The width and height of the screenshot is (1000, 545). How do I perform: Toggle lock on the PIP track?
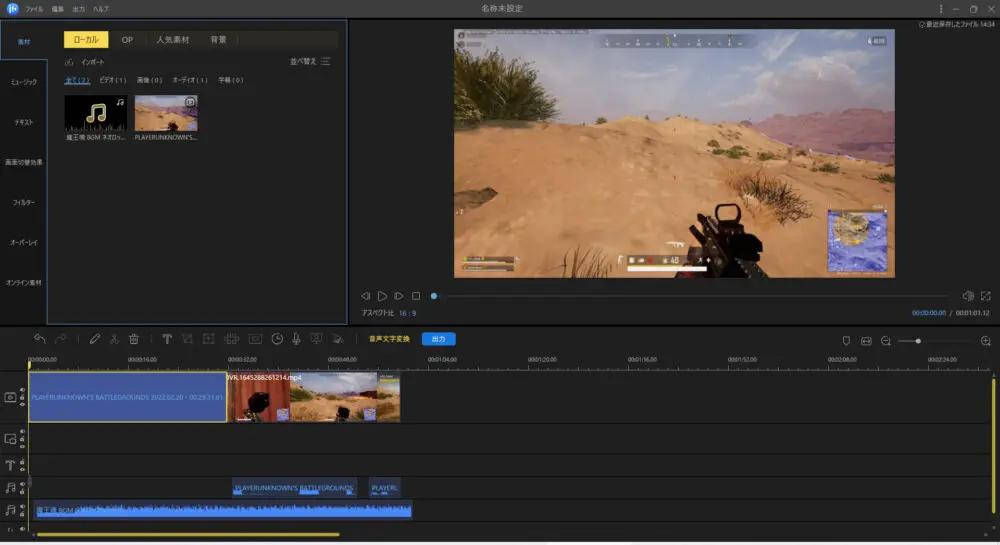point(22,439)
